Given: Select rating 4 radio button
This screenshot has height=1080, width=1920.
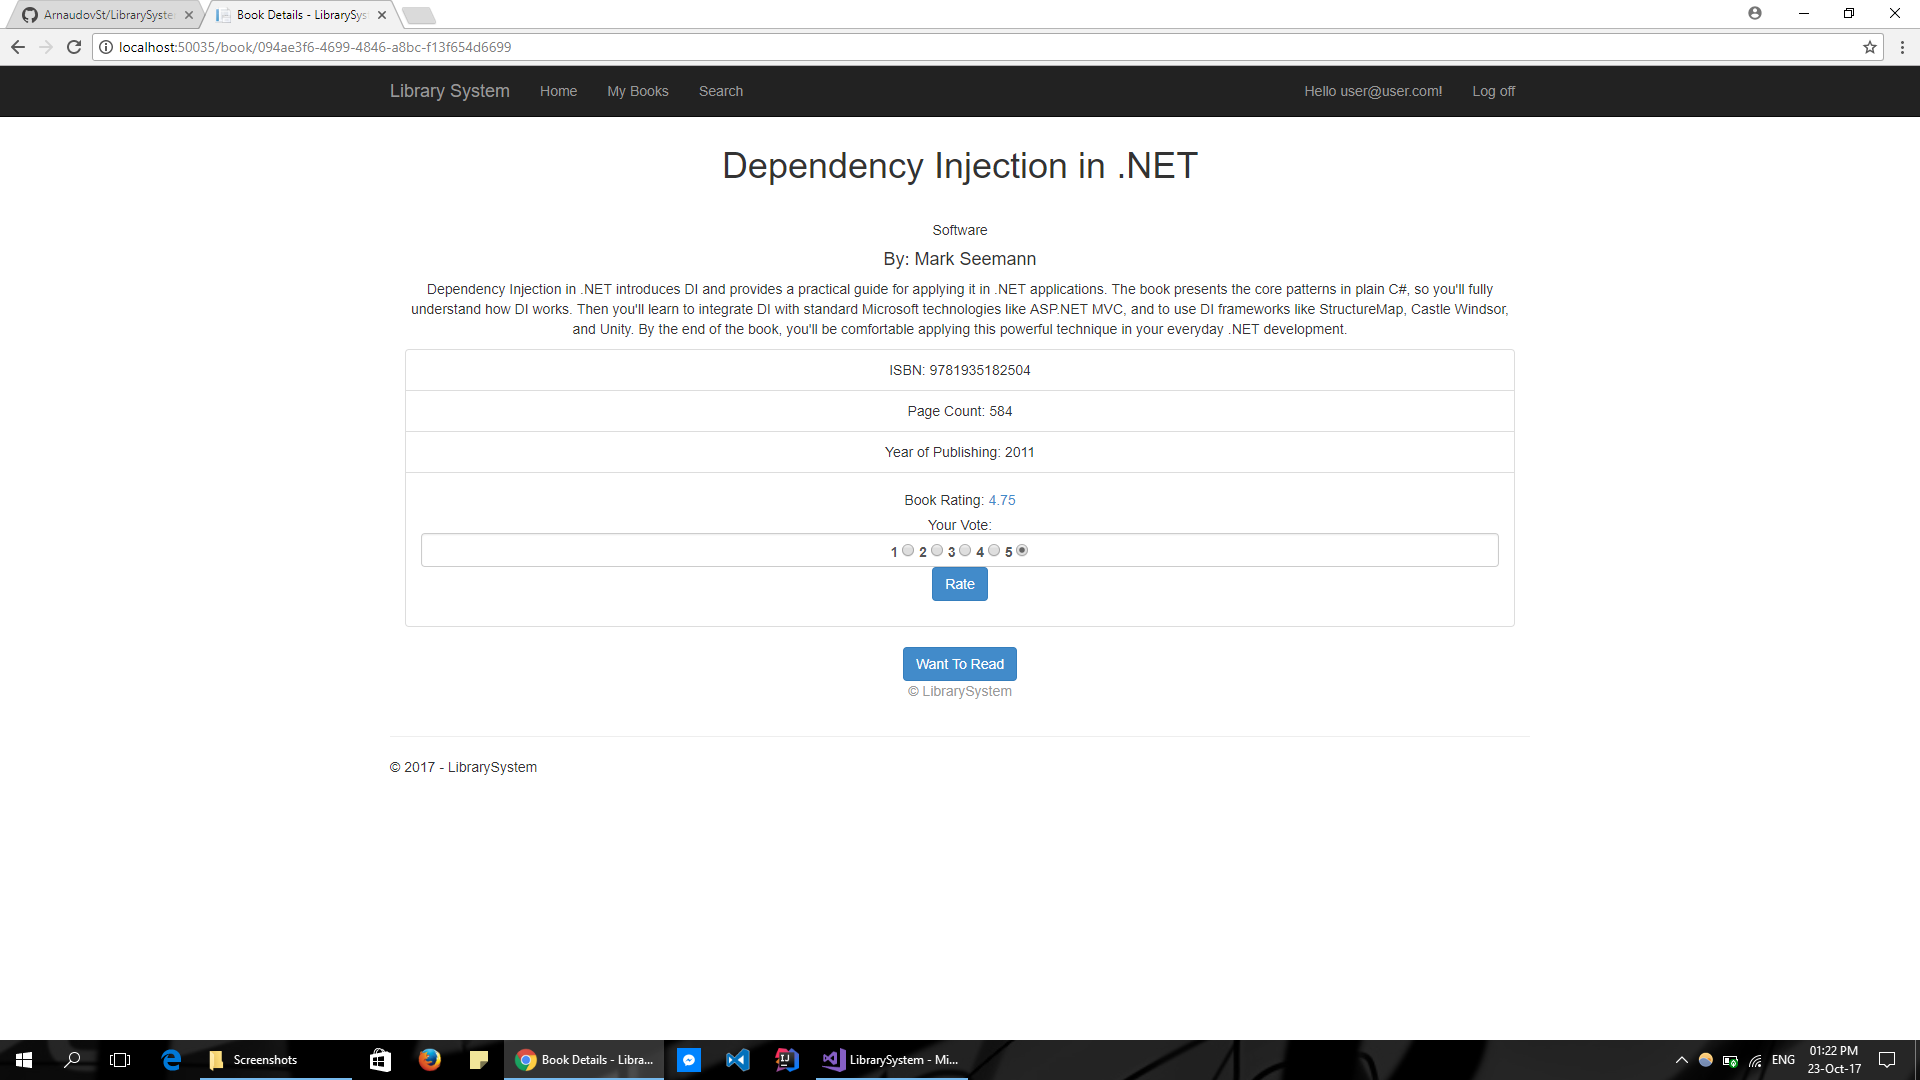Looking at the screenshot, I should pos(994,550).
